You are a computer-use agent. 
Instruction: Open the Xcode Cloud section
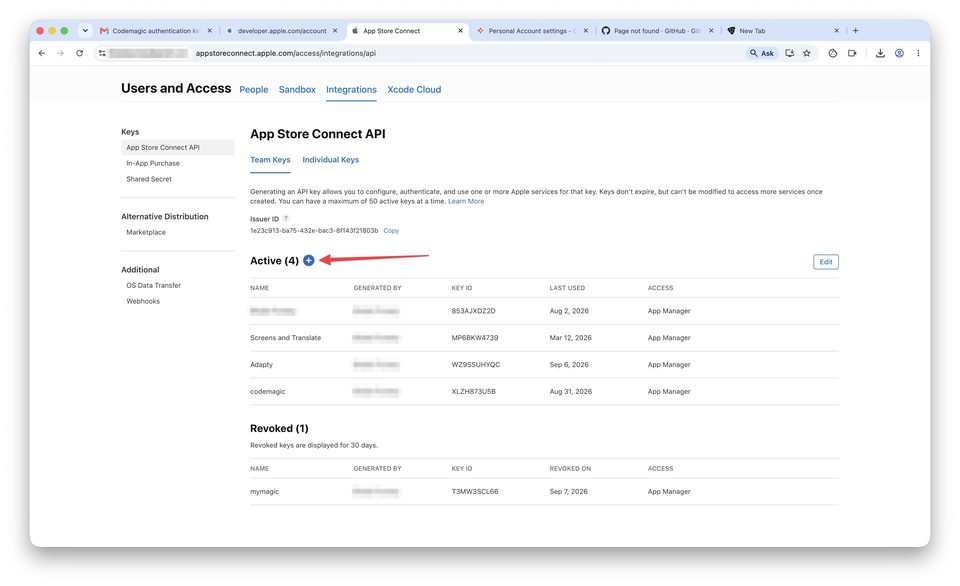414,89
